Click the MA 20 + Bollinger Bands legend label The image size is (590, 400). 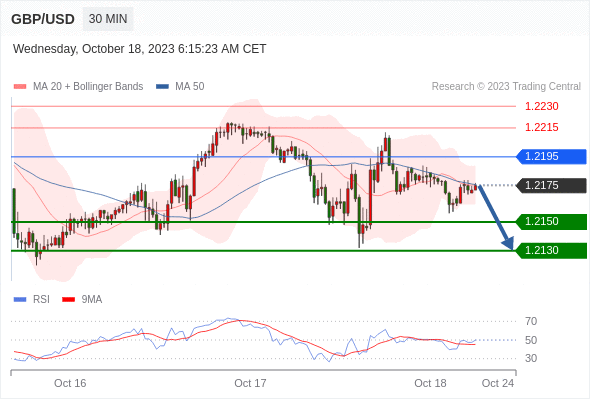(88, 87)
